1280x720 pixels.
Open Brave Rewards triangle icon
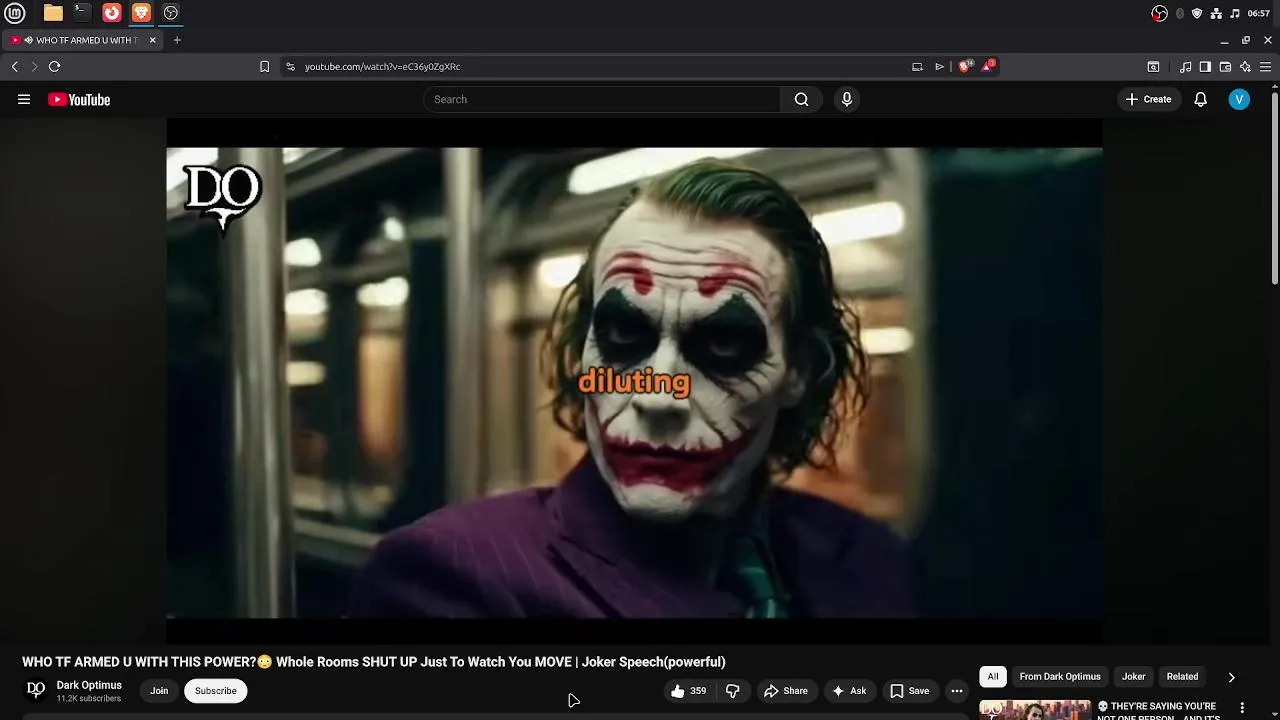point(989,66)
